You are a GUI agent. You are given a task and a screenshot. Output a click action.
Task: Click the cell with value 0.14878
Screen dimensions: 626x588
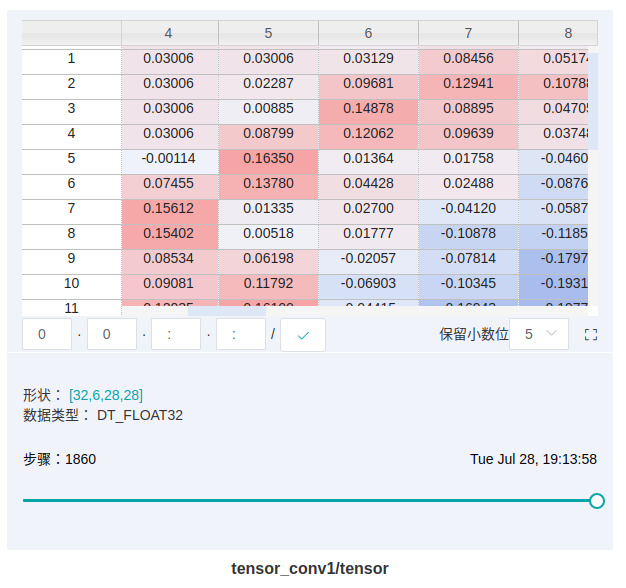[368, 109]
